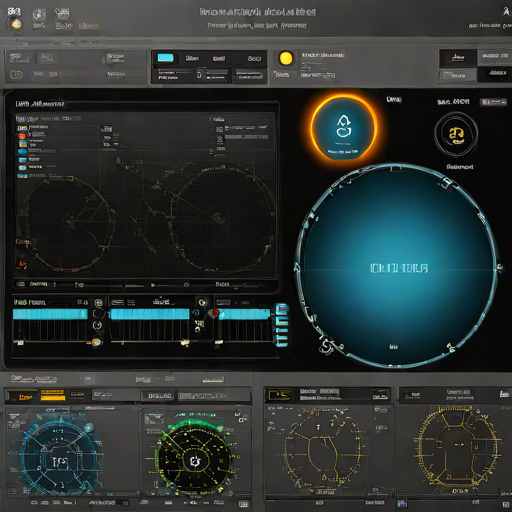Click the large blue circular dial's center label
Viewport: 512px width, 512px height.
[x=399, y=268]
